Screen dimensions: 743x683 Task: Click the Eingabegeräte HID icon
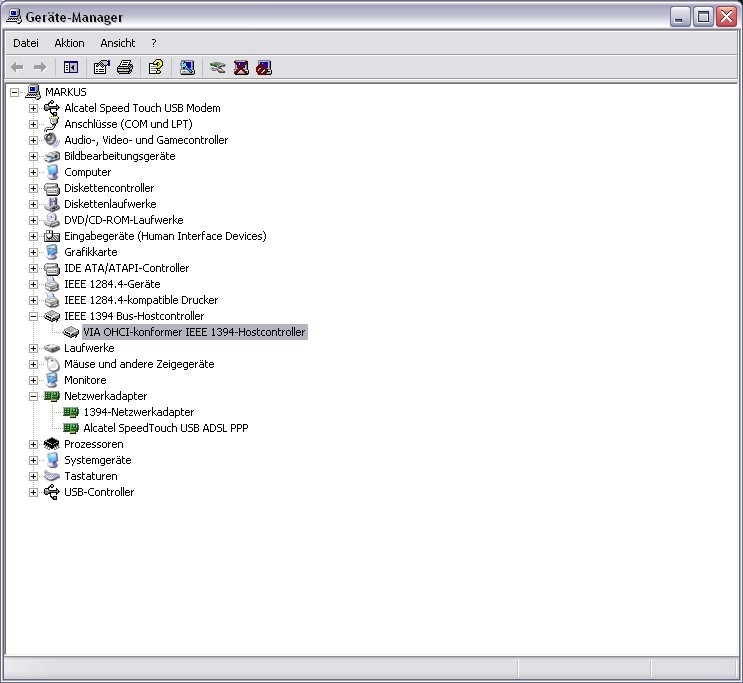(x=52, y=236)
